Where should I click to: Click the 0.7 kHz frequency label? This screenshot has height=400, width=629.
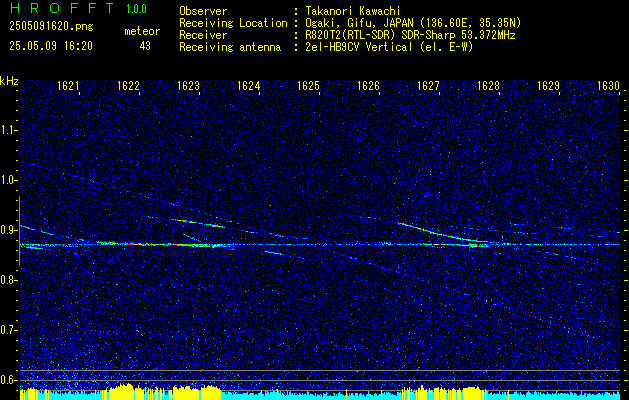click(x=8, y=330)
